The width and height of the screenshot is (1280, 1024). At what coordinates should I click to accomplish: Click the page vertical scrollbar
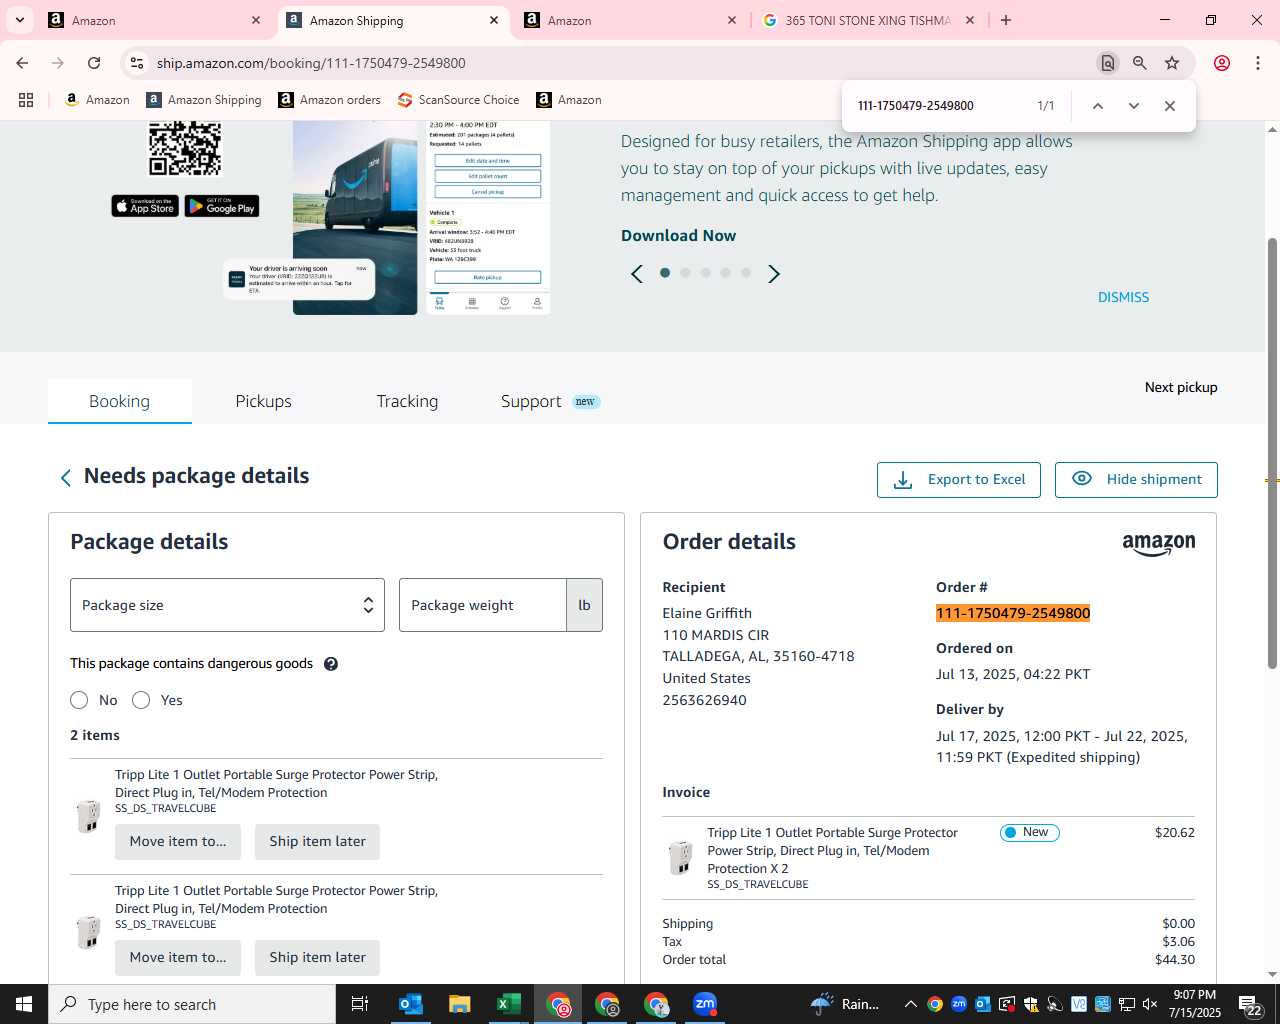click(1272, 453)
